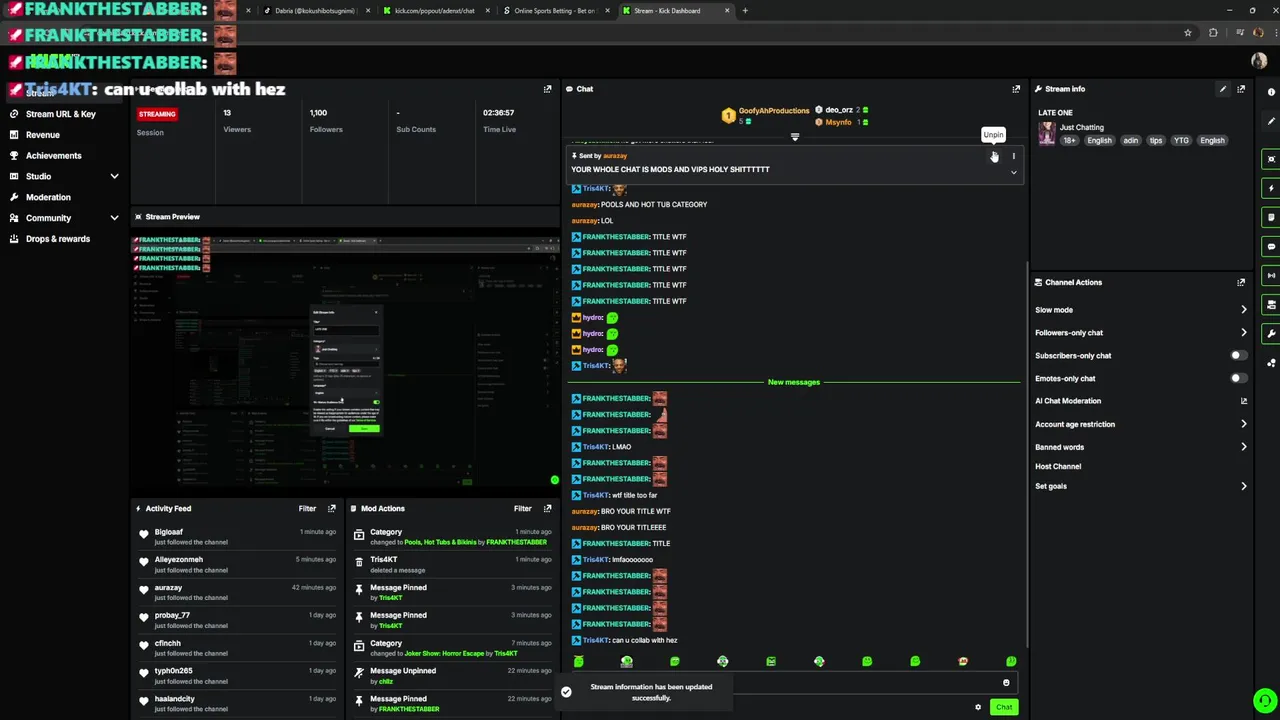This screenshot has height=720, width=1280.
Task: Open GoofyAhProductions leaderboard entry
Action: [765, 115]
